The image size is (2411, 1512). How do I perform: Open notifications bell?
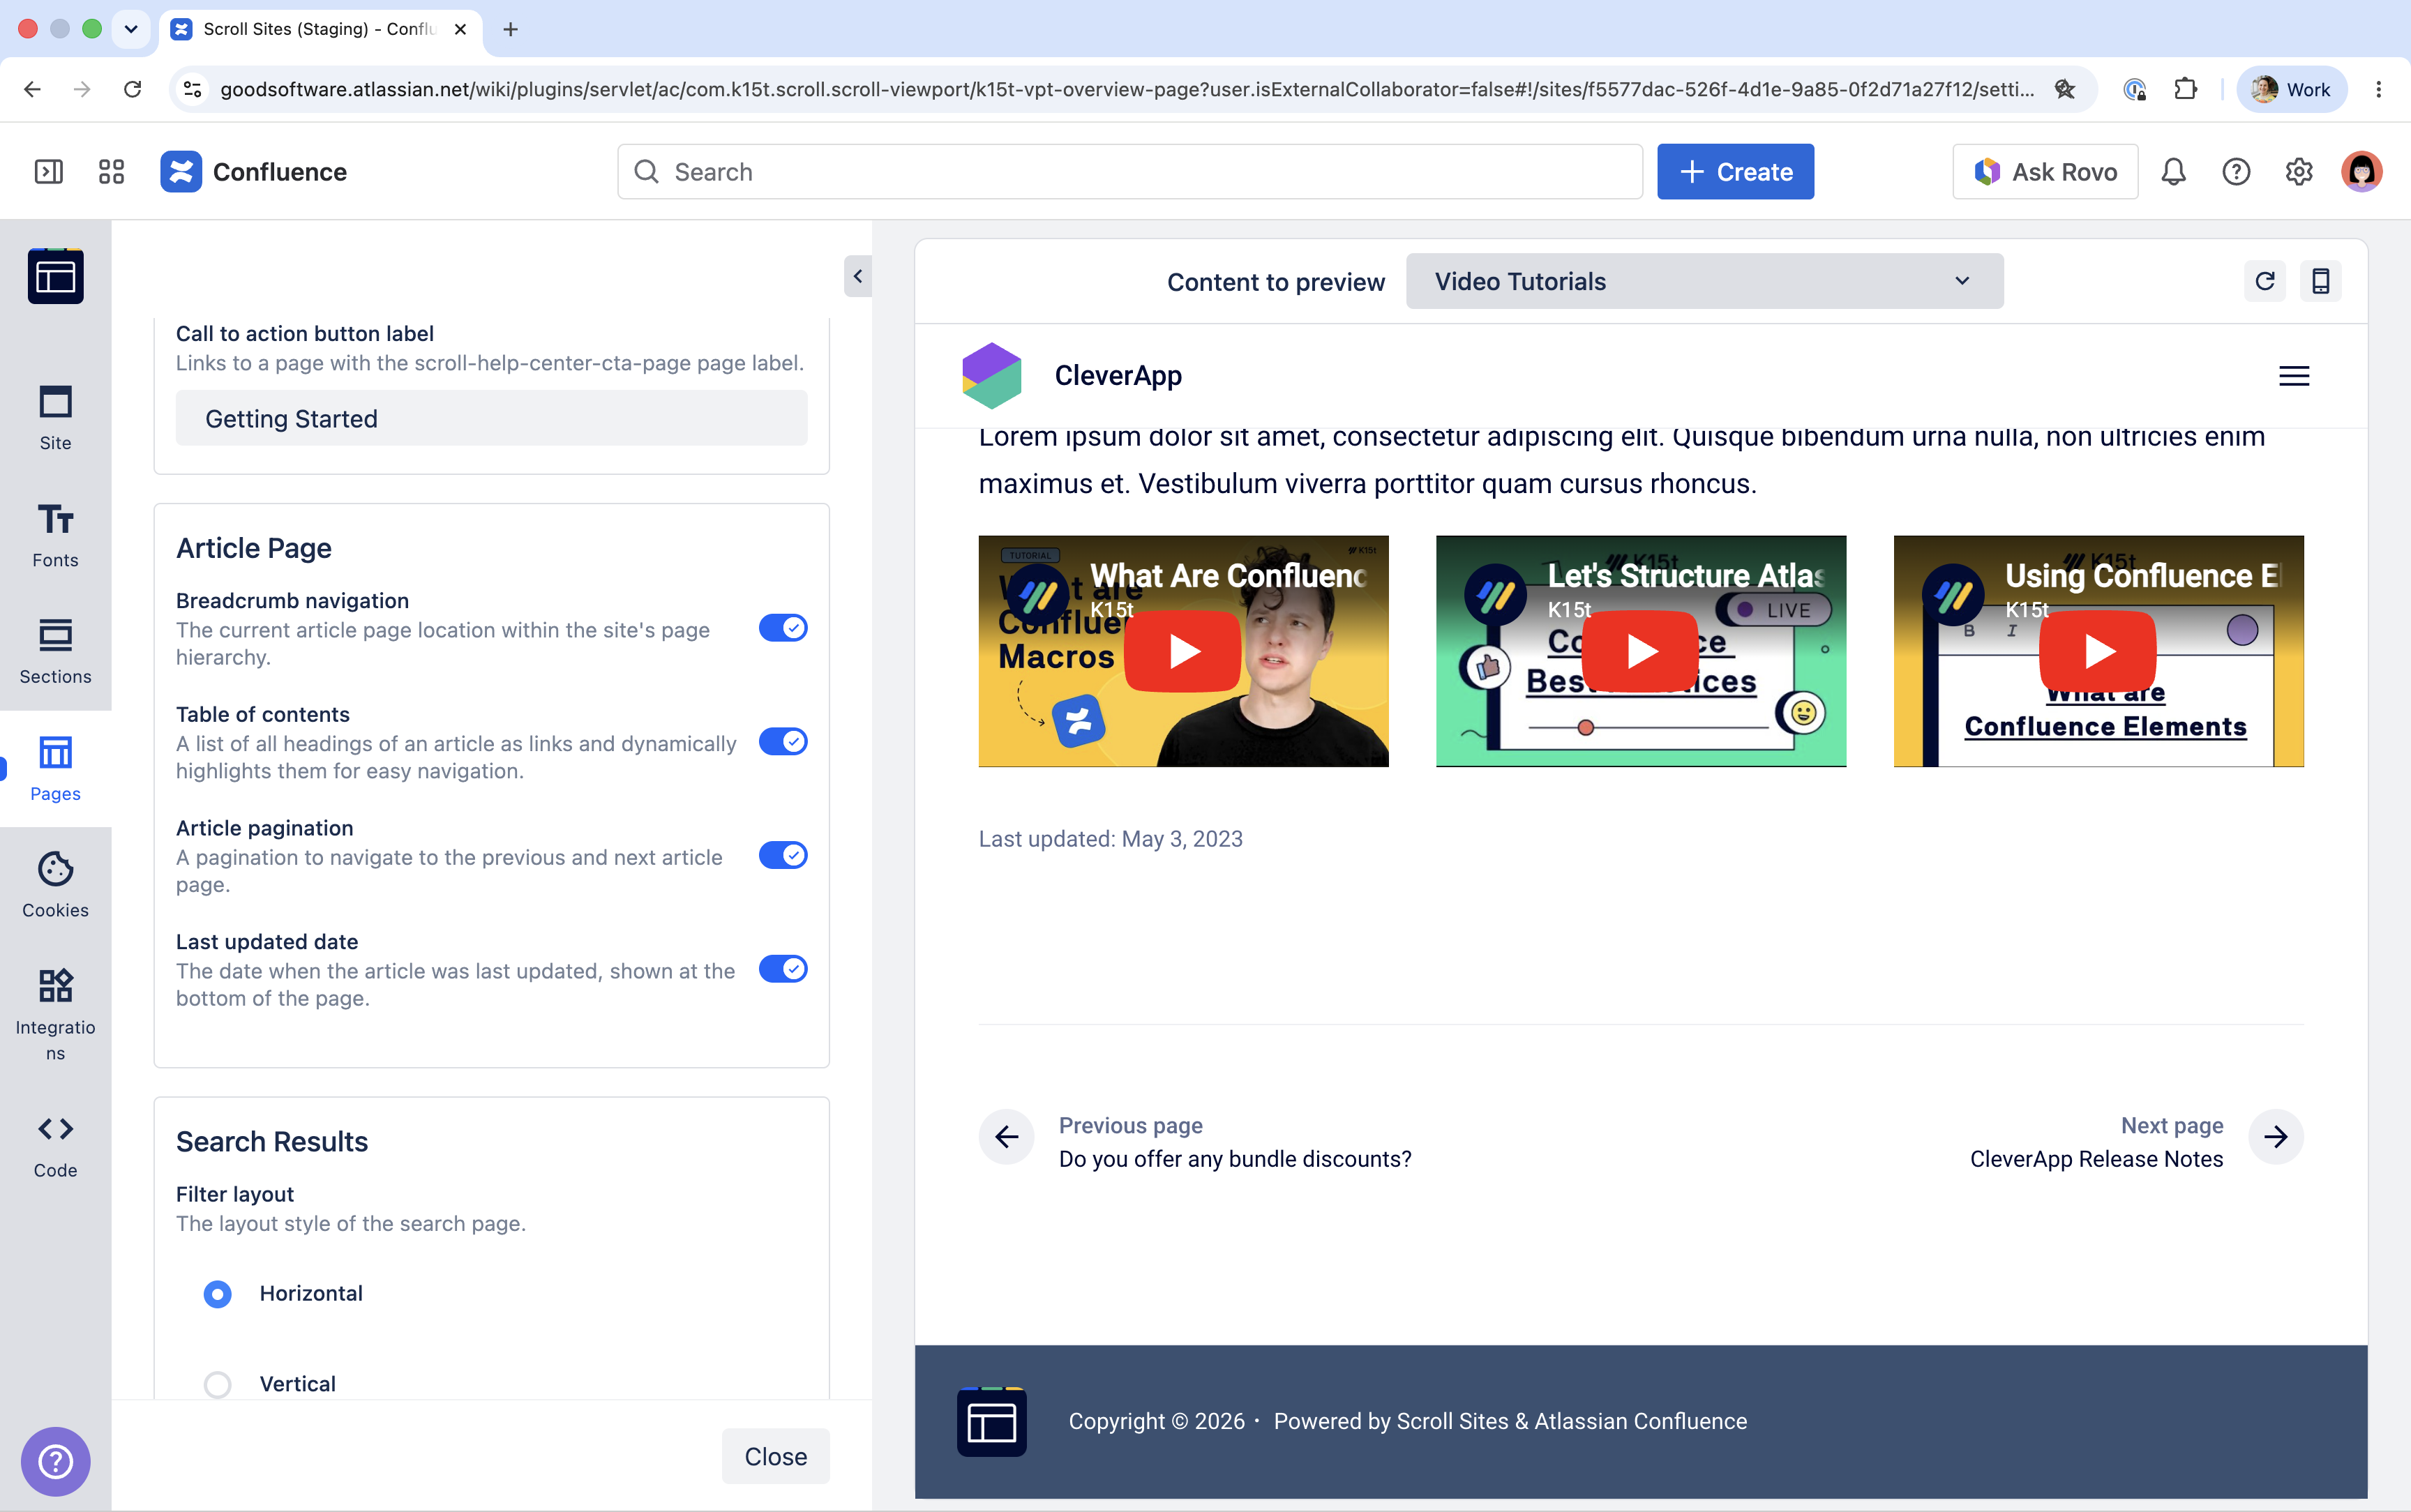pyautogui.click(x=2173, y=172)
